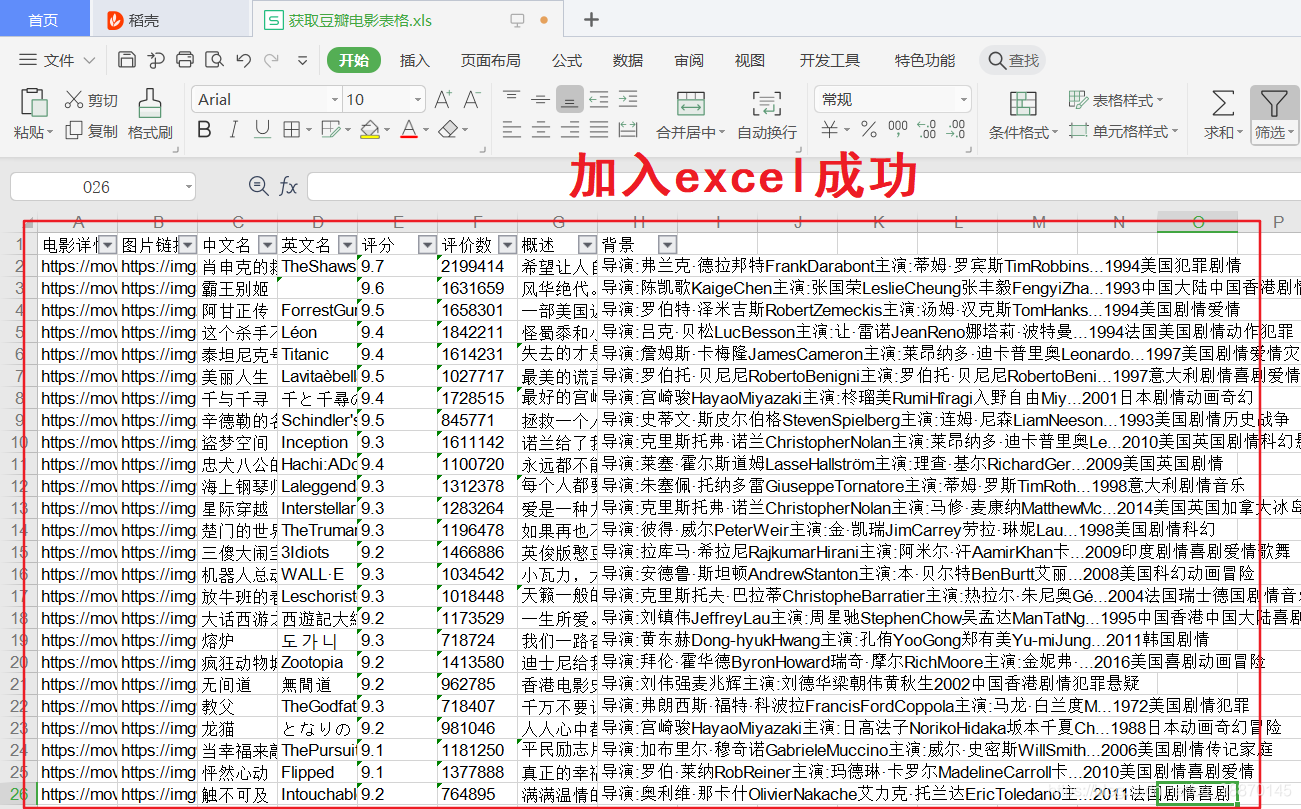This screenshot has height=809, width=1301.
Task: Click the Filter funnel icon
Action: (1273, 103)
